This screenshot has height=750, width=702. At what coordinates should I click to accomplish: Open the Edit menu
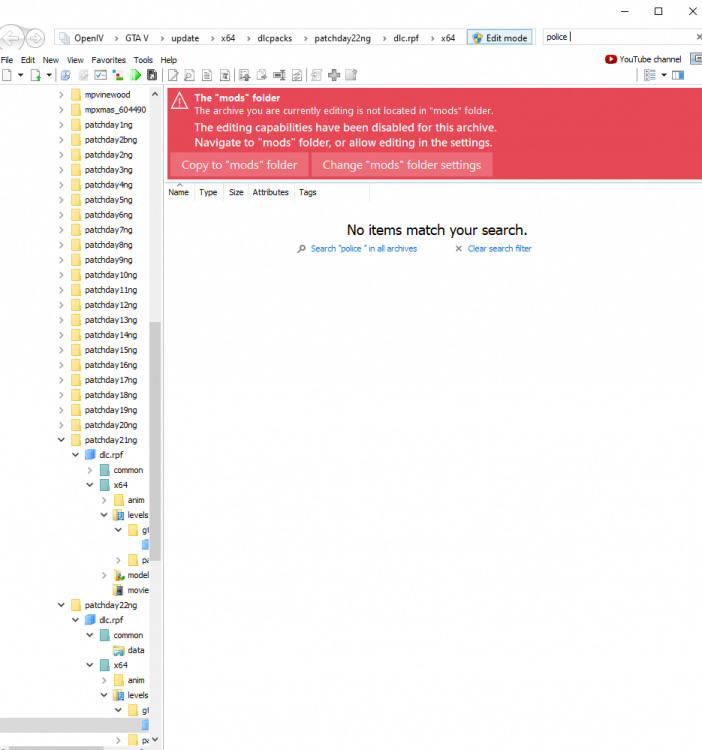(28, 60)
